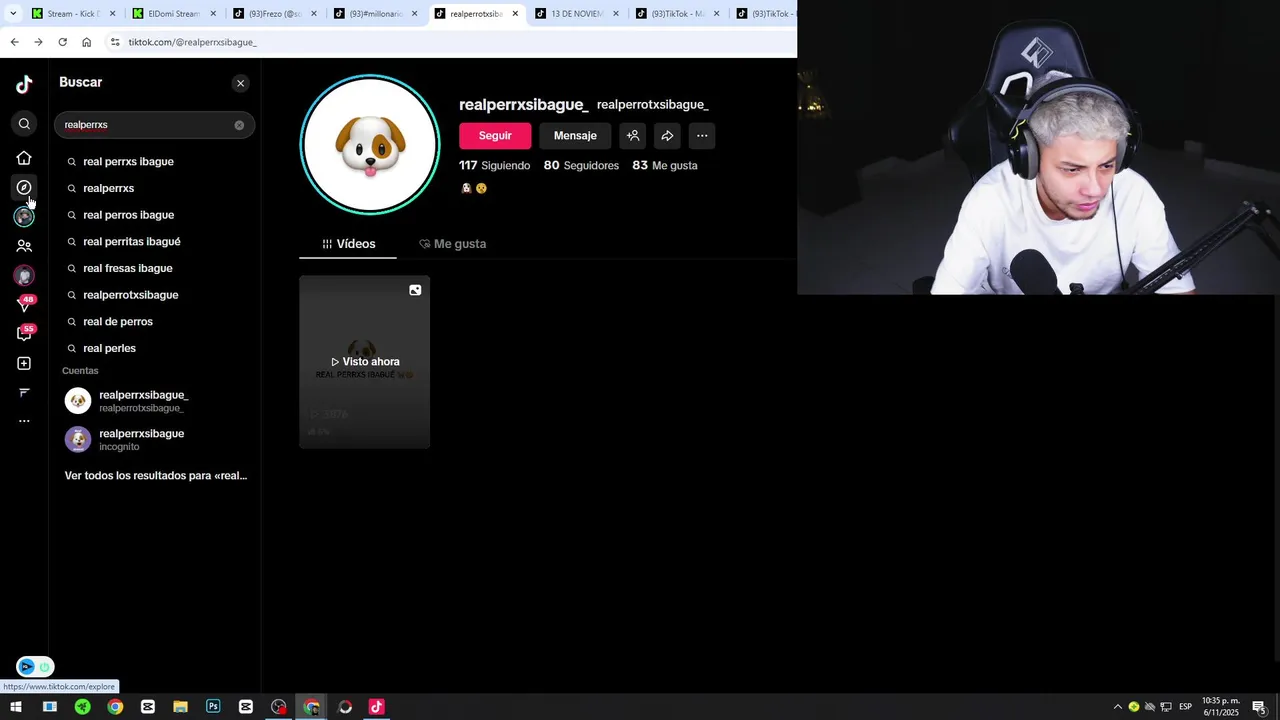Click the 80 Seguidores count
1280x720 pixels.
581,165
